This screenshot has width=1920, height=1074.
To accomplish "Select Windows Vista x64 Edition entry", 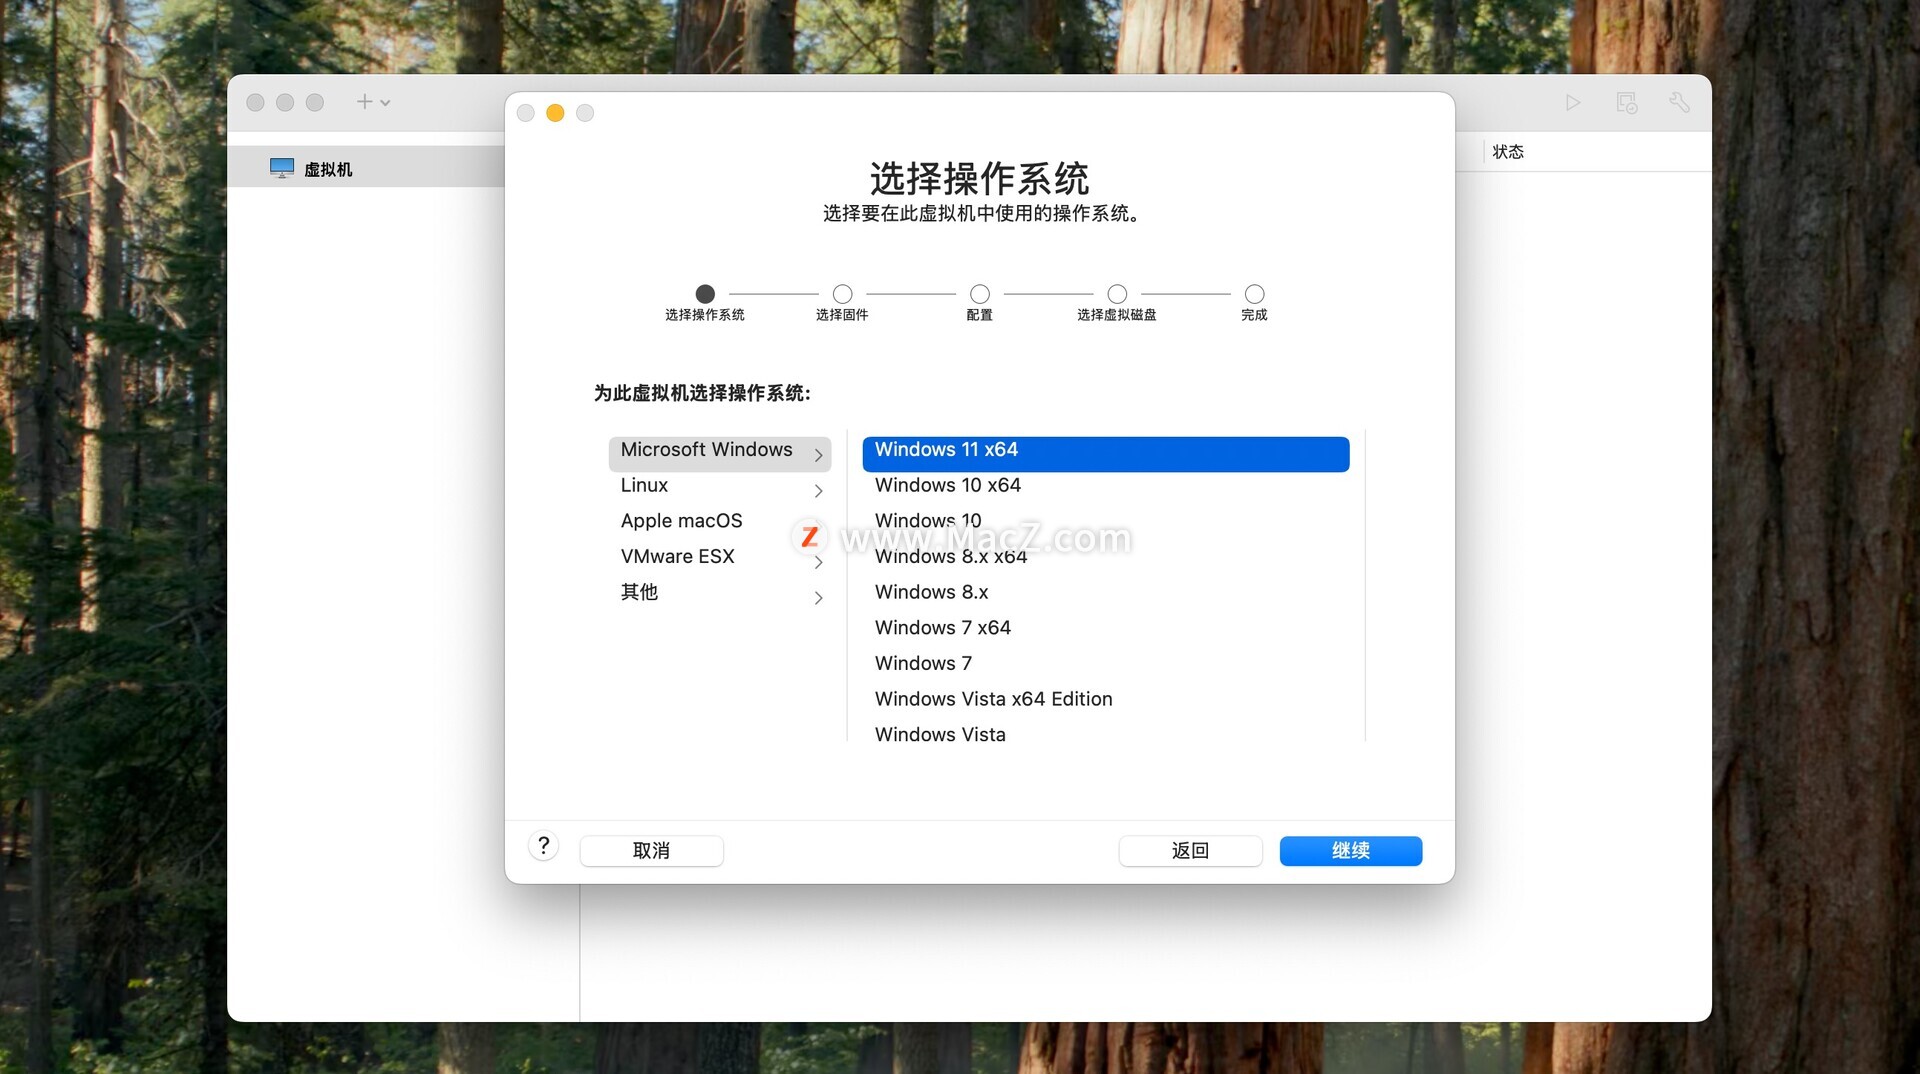I will click(x=1105, y=700).
